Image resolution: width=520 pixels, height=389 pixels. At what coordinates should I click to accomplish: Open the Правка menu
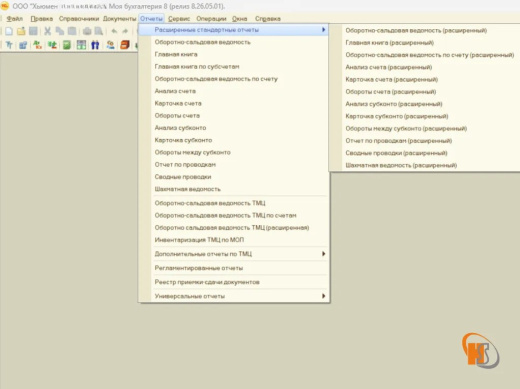click(x=42, y=19)
